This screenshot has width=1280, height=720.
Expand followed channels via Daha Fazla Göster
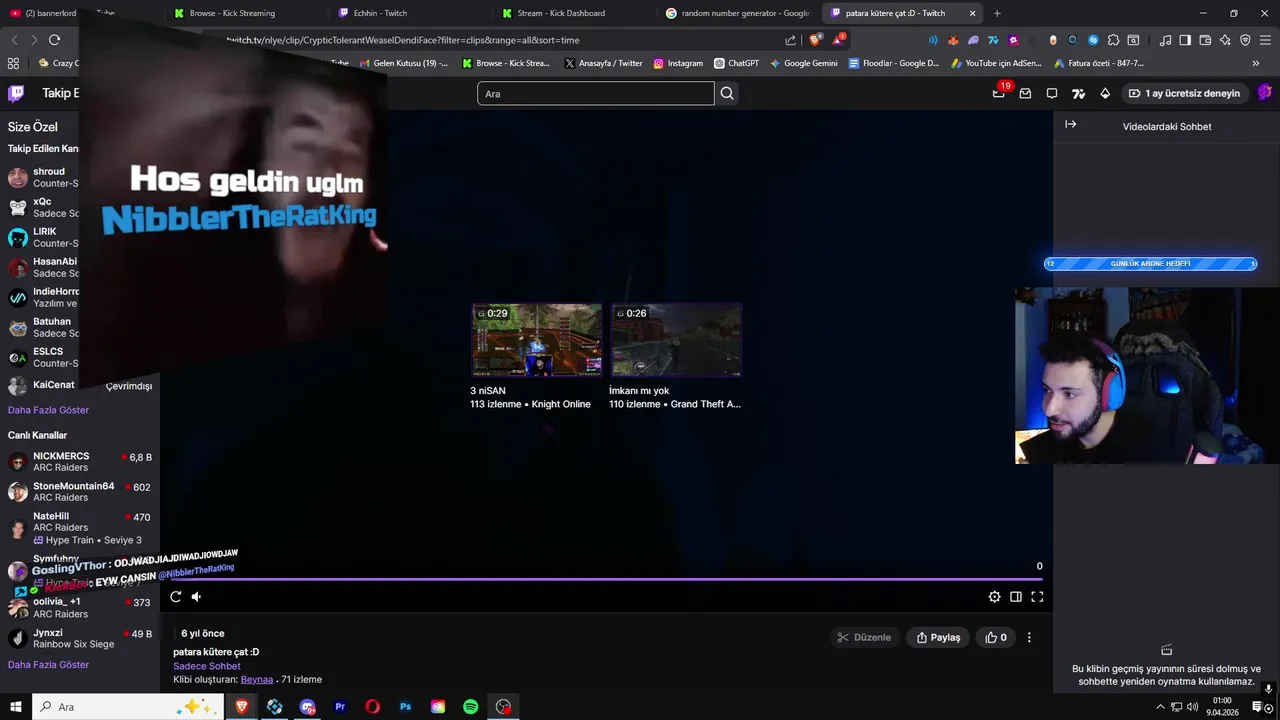[48, 410]
